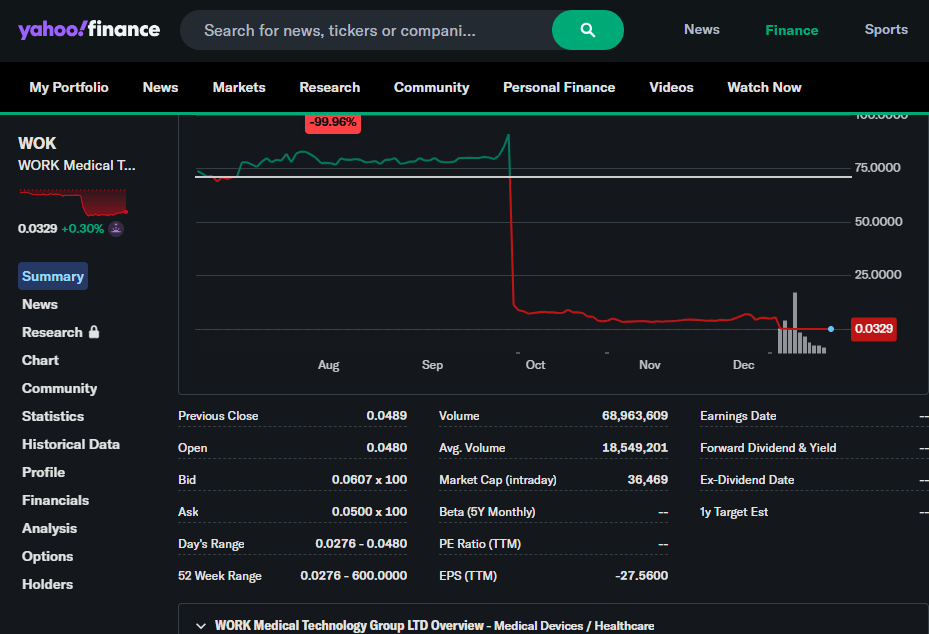Click the pre-market sunrise icon by +0.30%

tap(116, 229)
